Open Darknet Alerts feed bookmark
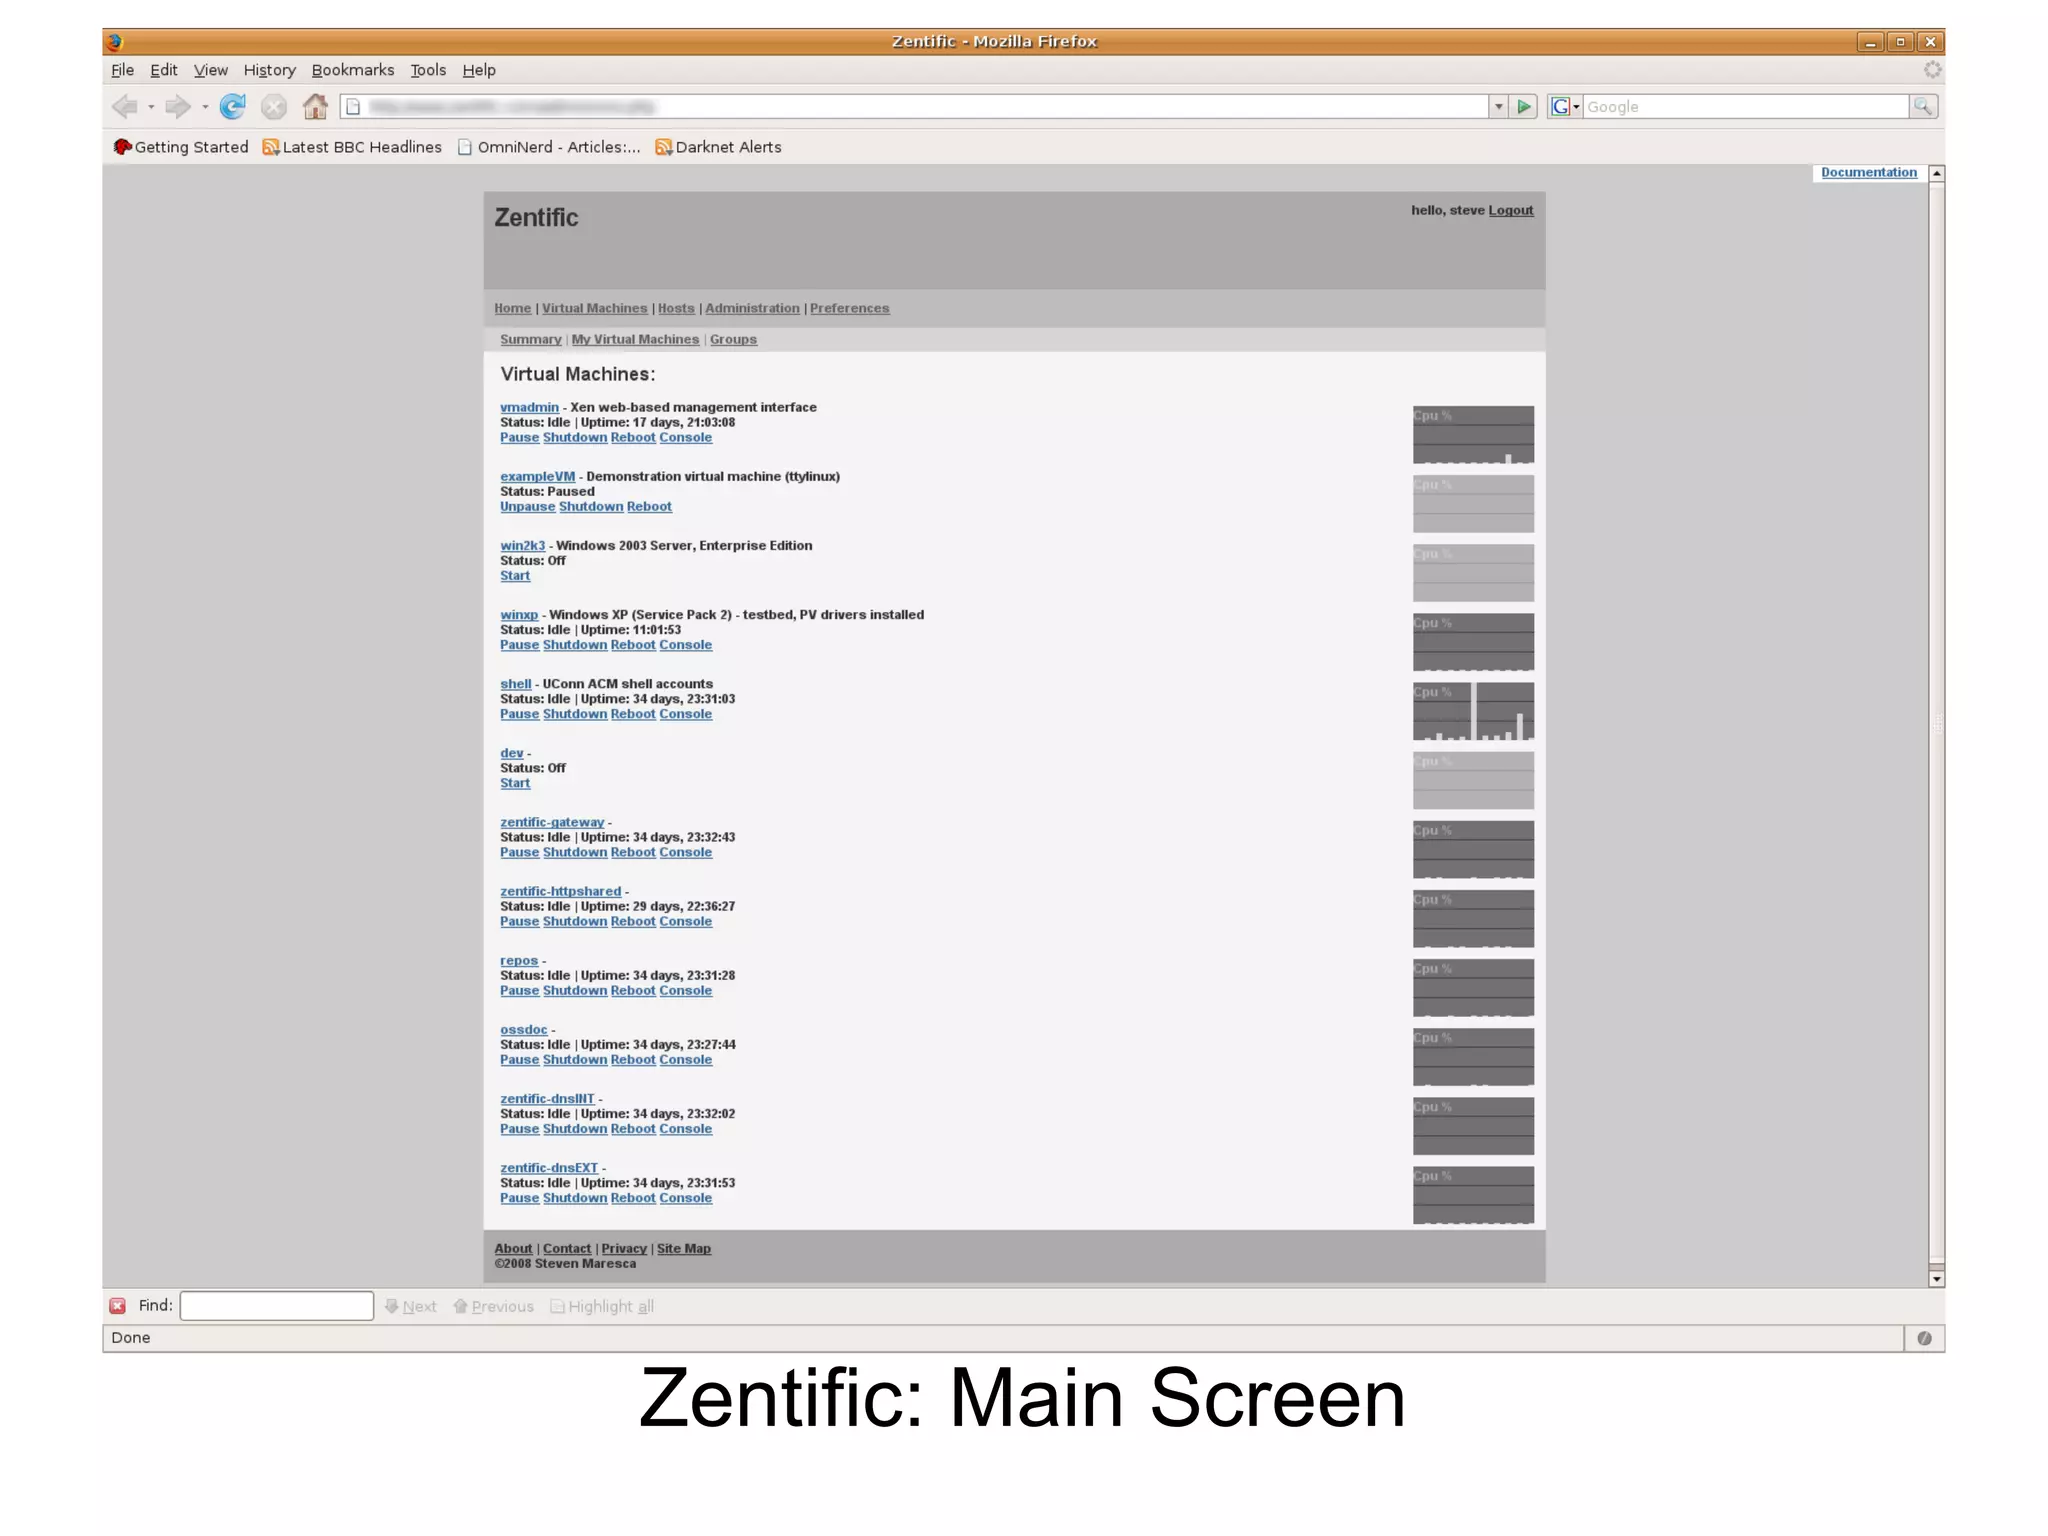The height and width of the screenshot is (1536, 2048). point(719,147)
